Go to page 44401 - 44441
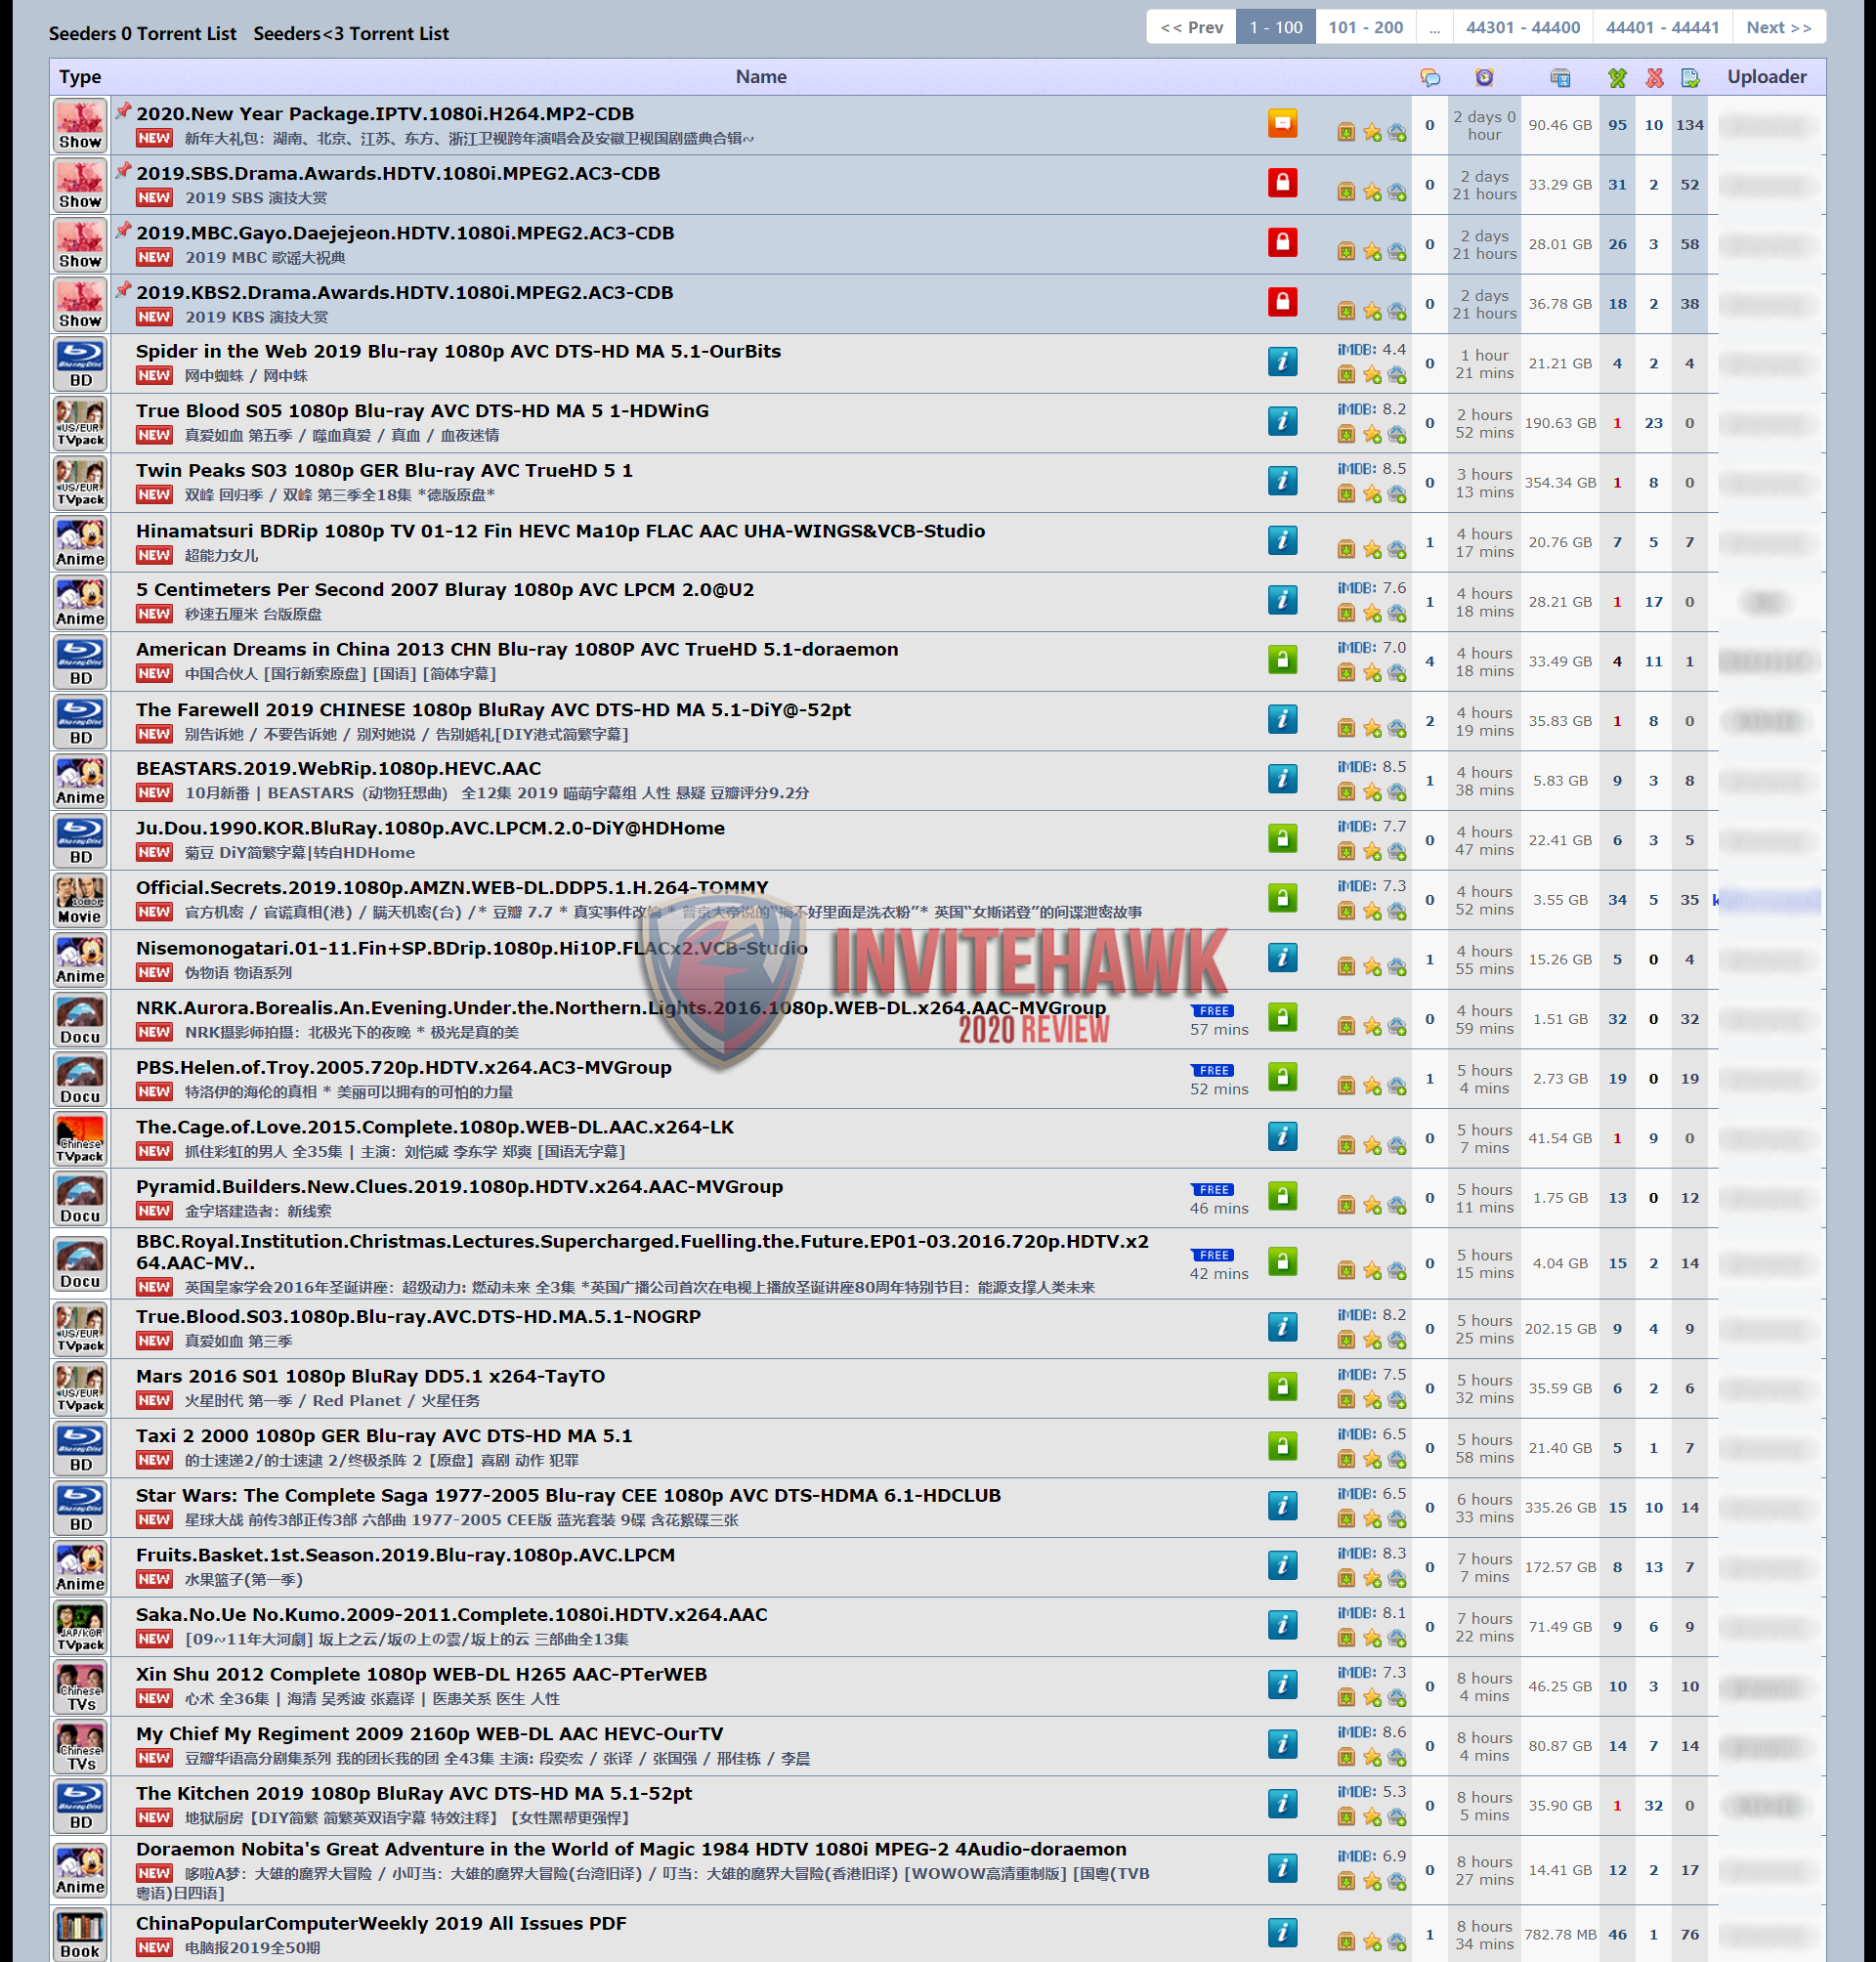The image size is (1876, 1962). coord(1662,27)
